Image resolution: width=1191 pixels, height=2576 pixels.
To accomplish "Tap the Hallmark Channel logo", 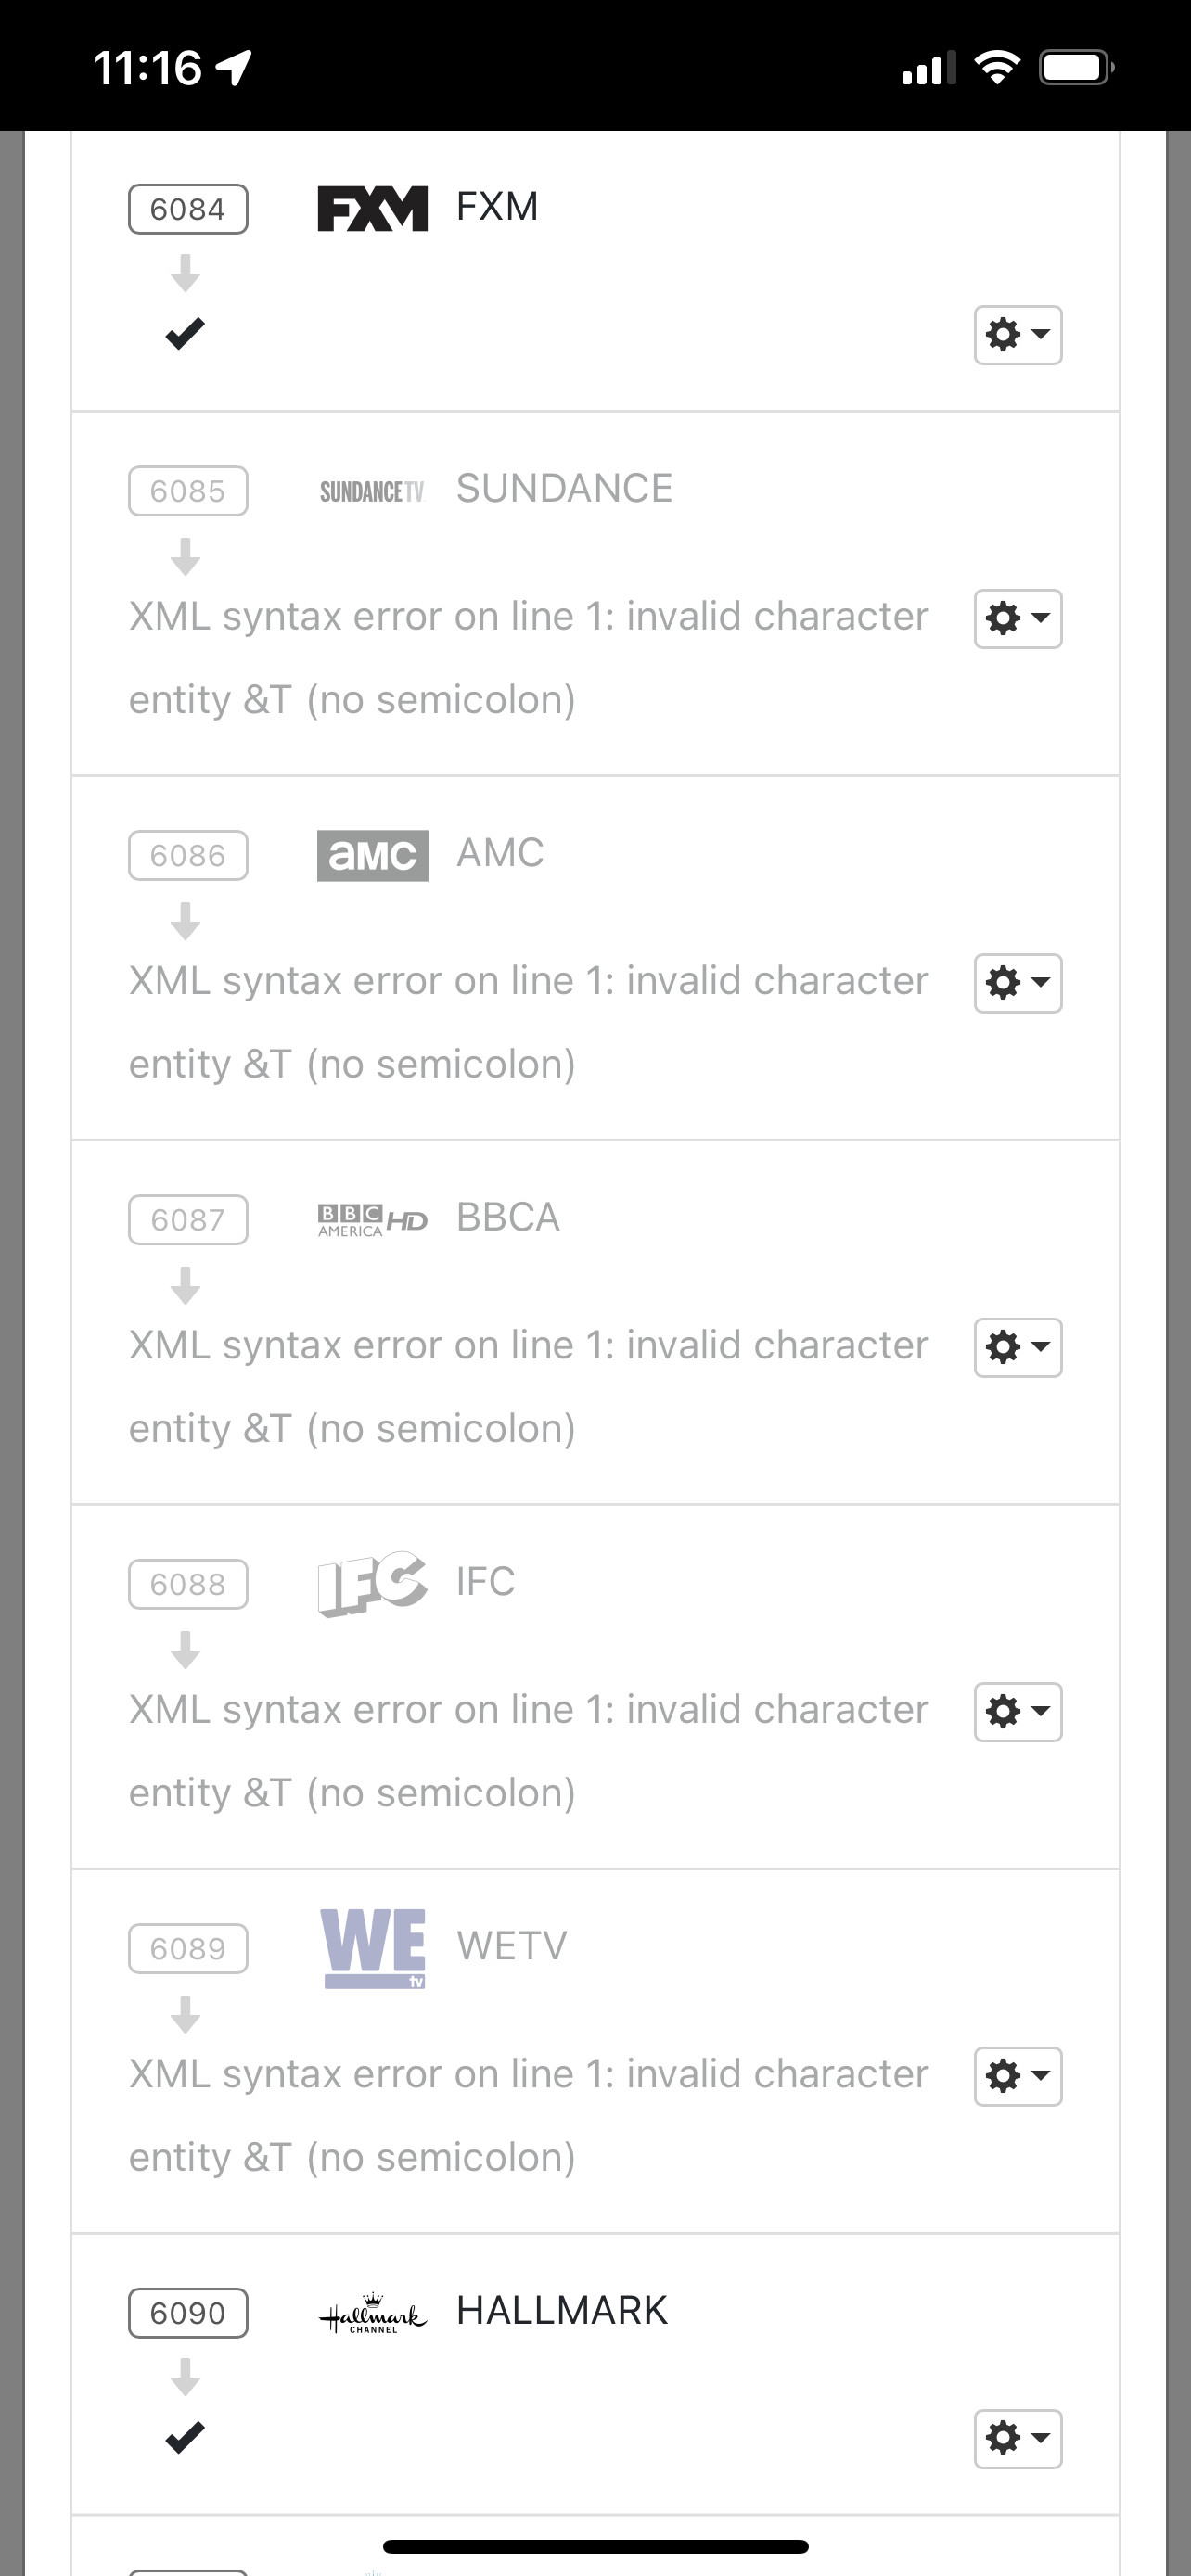I will coord(372,2313).
